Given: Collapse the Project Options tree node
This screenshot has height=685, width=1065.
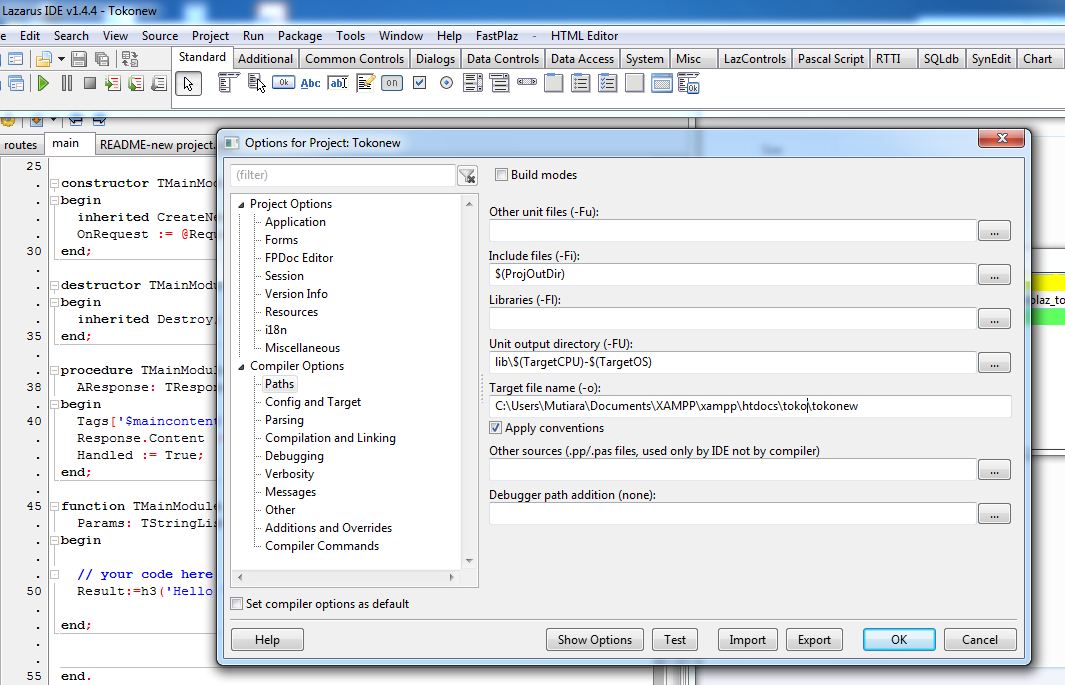Looking at the screenshot, I should click(x=241, y=204).
